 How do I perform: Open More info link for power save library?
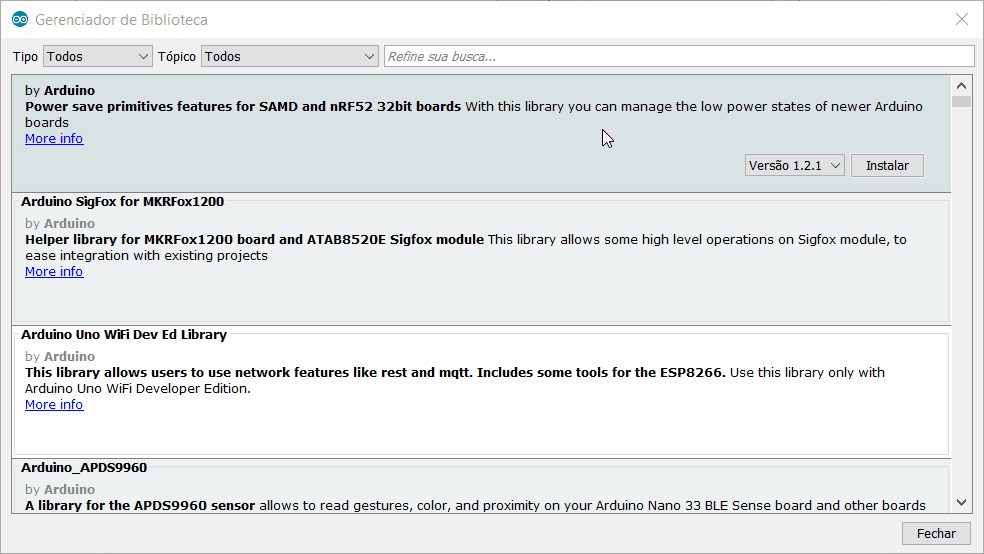(x=54, y=139)
